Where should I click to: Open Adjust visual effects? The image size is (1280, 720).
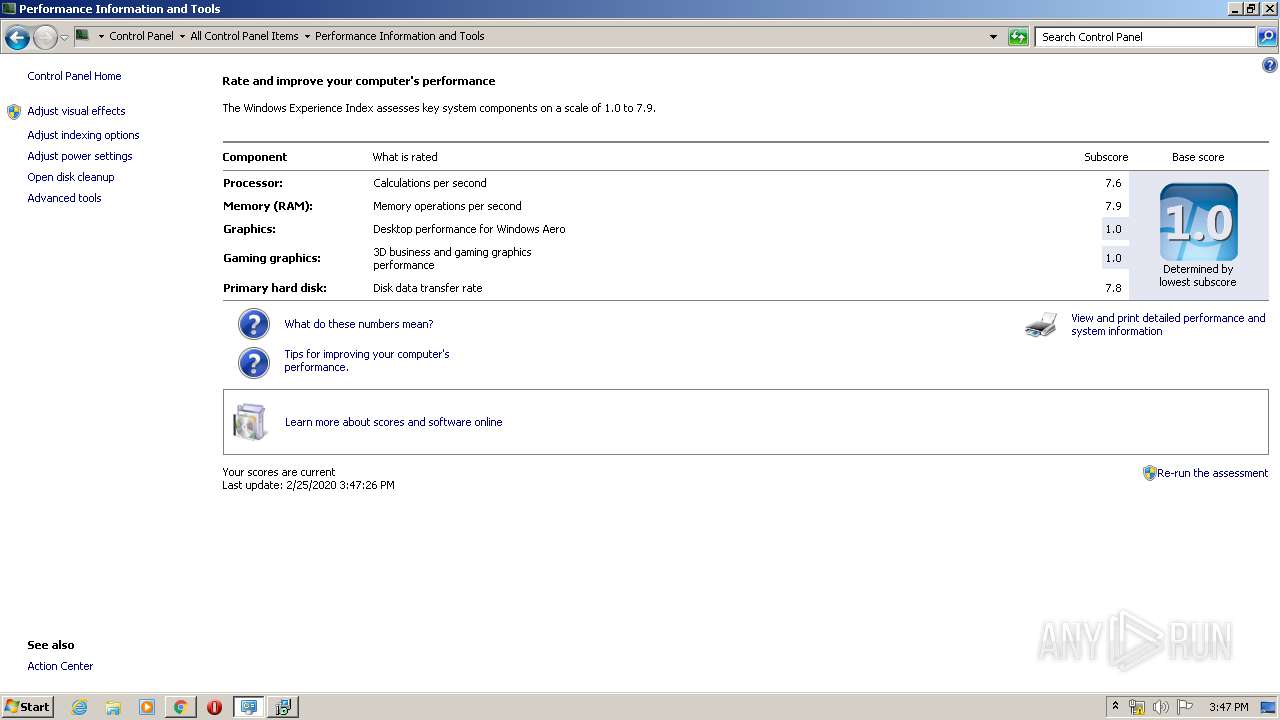(76, 111)
